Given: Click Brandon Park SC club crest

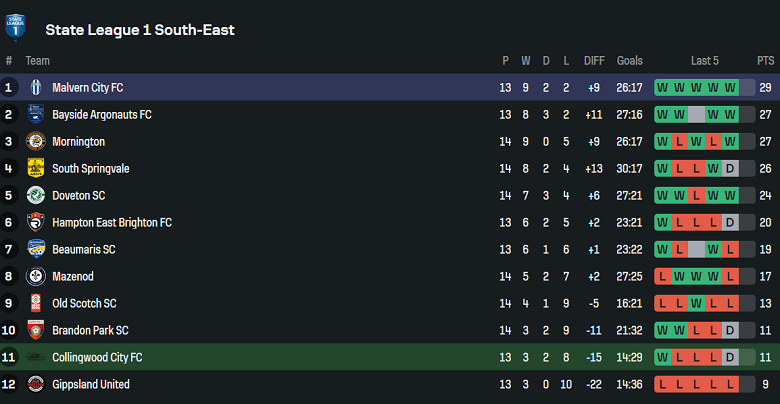Looking at the screenshot, I should click(x=36, y=331).
